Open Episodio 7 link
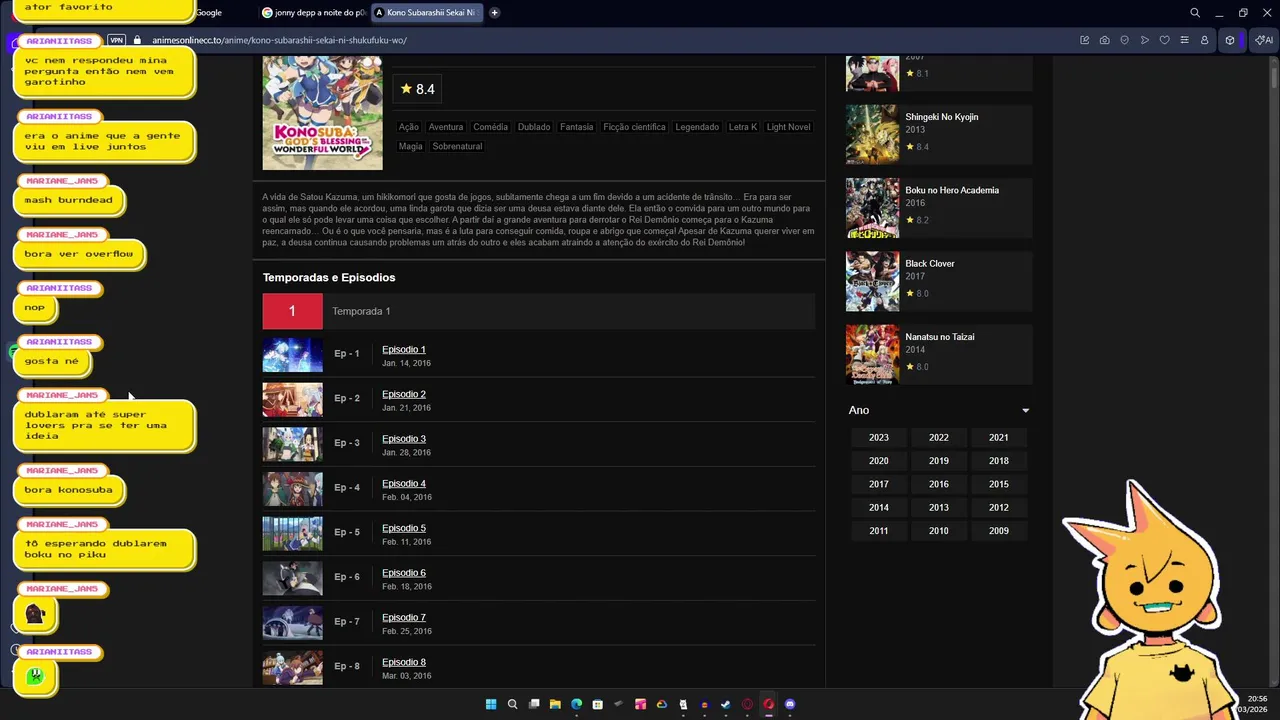The height and width of the screenshot is (720, 1280). tap(404, 618)
